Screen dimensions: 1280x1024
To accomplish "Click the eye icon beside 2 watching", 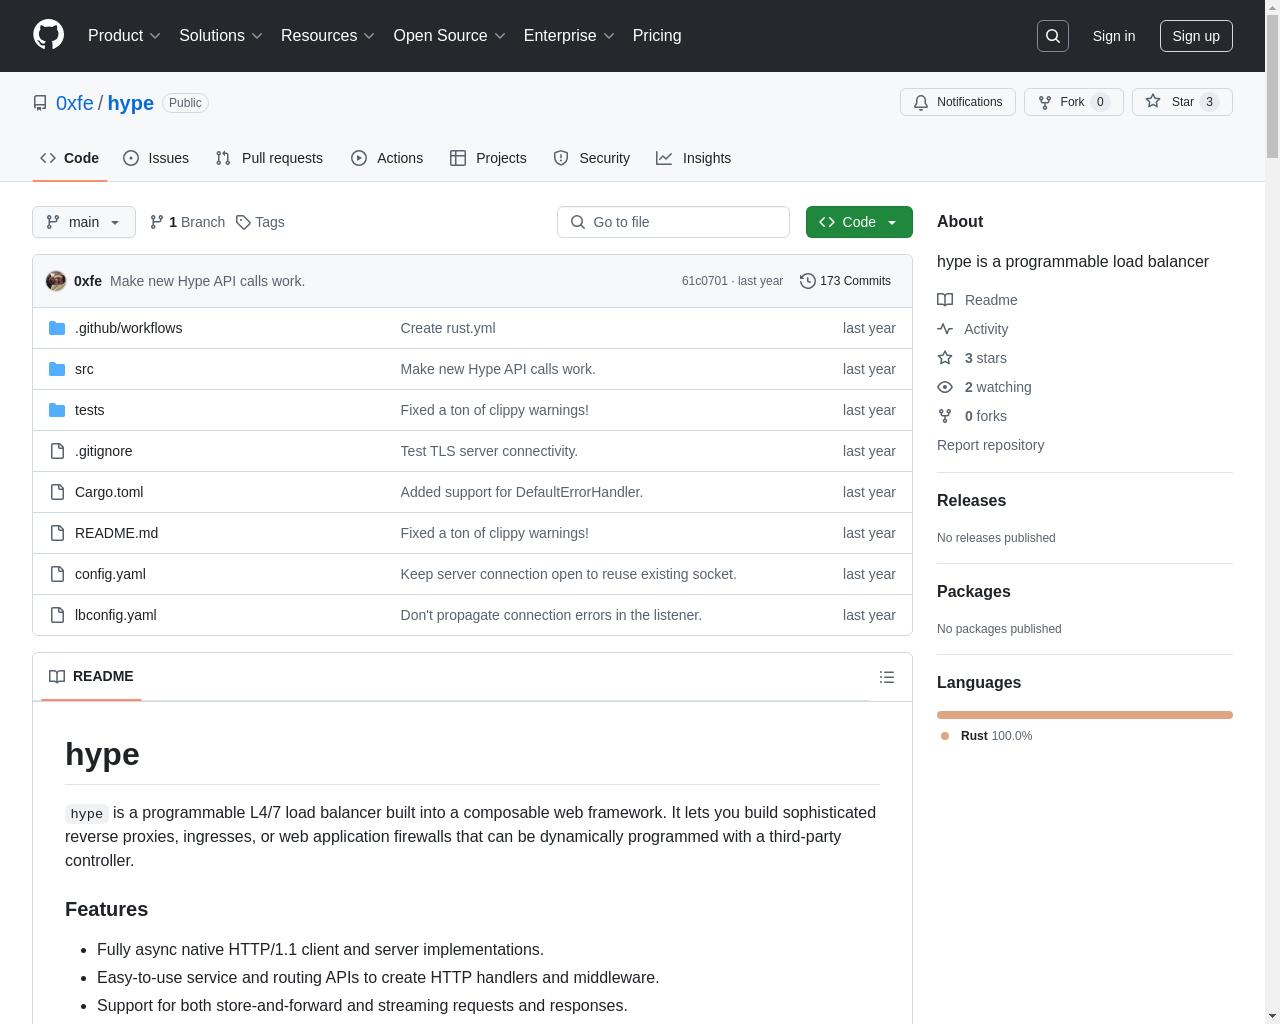I will click(x=945, y=387).
